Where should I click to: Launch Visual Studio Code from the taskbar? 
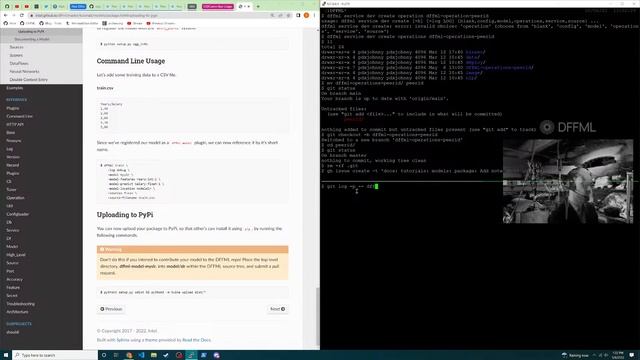[141, 355]
